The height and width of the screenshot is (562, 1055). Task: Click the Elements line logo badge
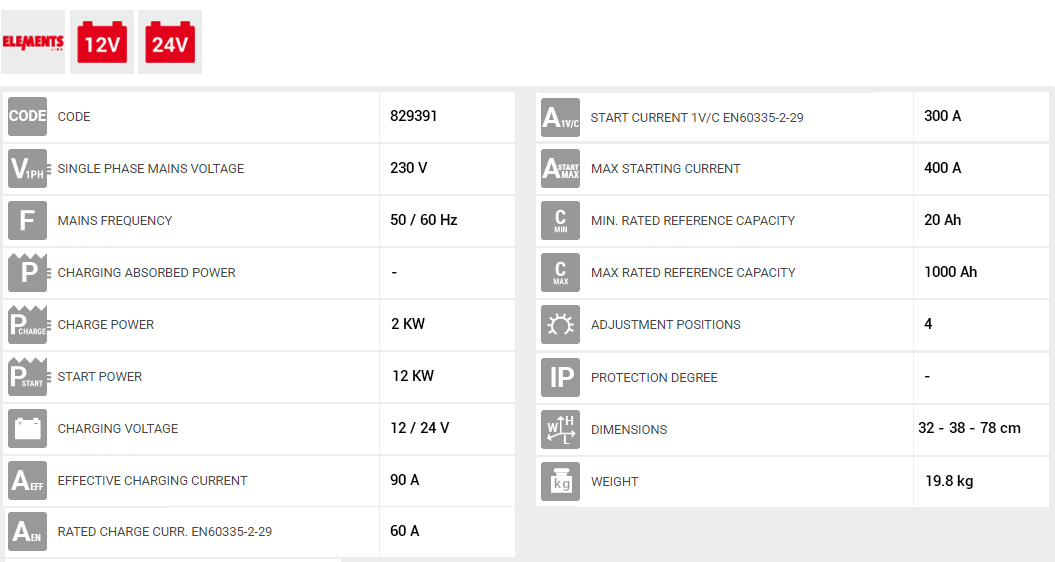(33, 42)
